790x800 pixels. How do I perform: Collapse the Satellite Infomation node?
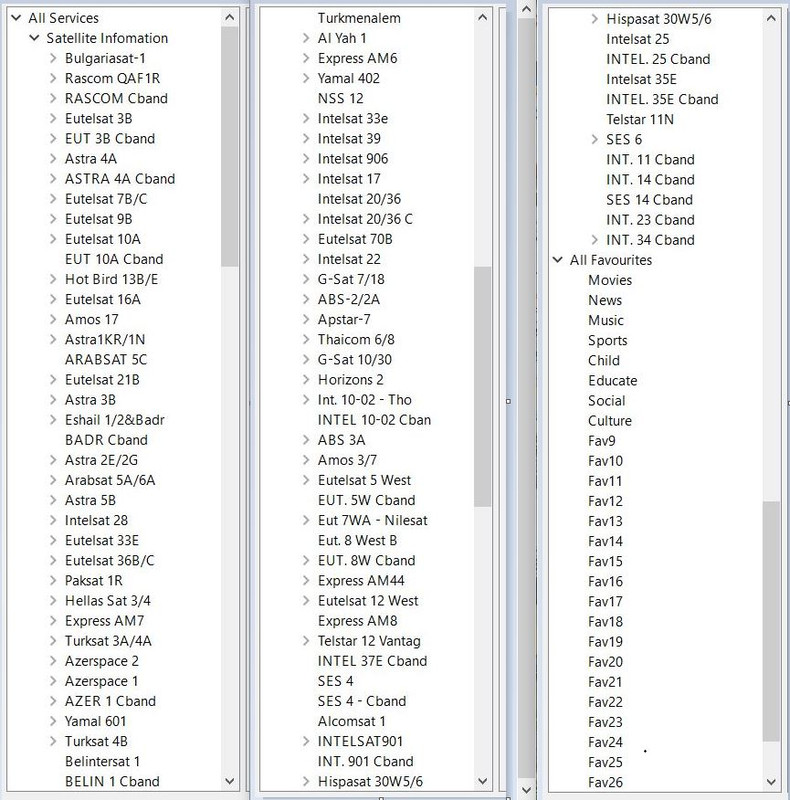[x=34, y=38]
